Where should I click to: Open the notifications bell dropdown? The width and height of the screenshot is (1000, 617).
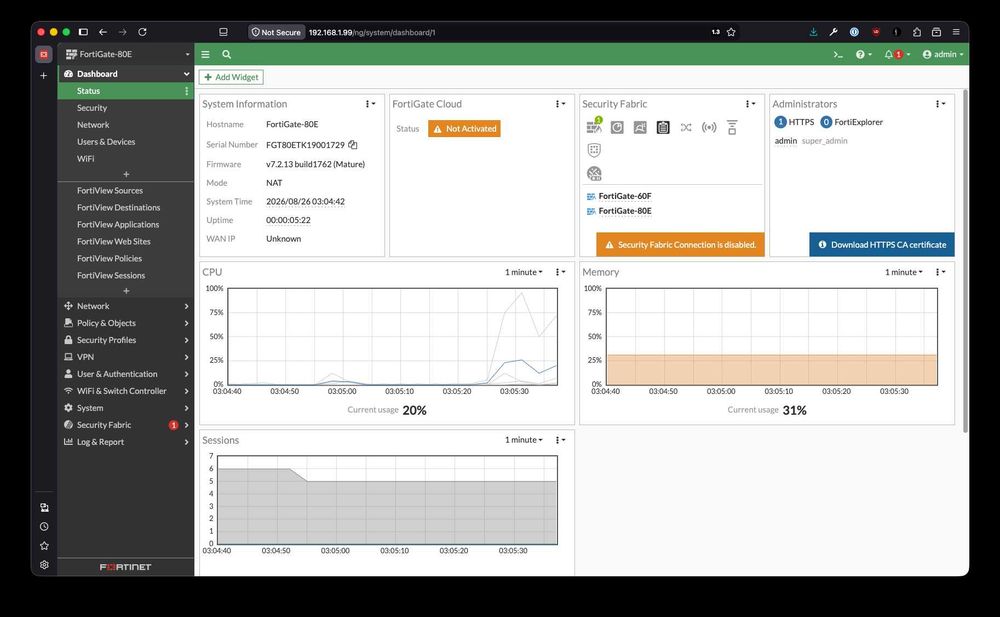click(x=897, y=55)
